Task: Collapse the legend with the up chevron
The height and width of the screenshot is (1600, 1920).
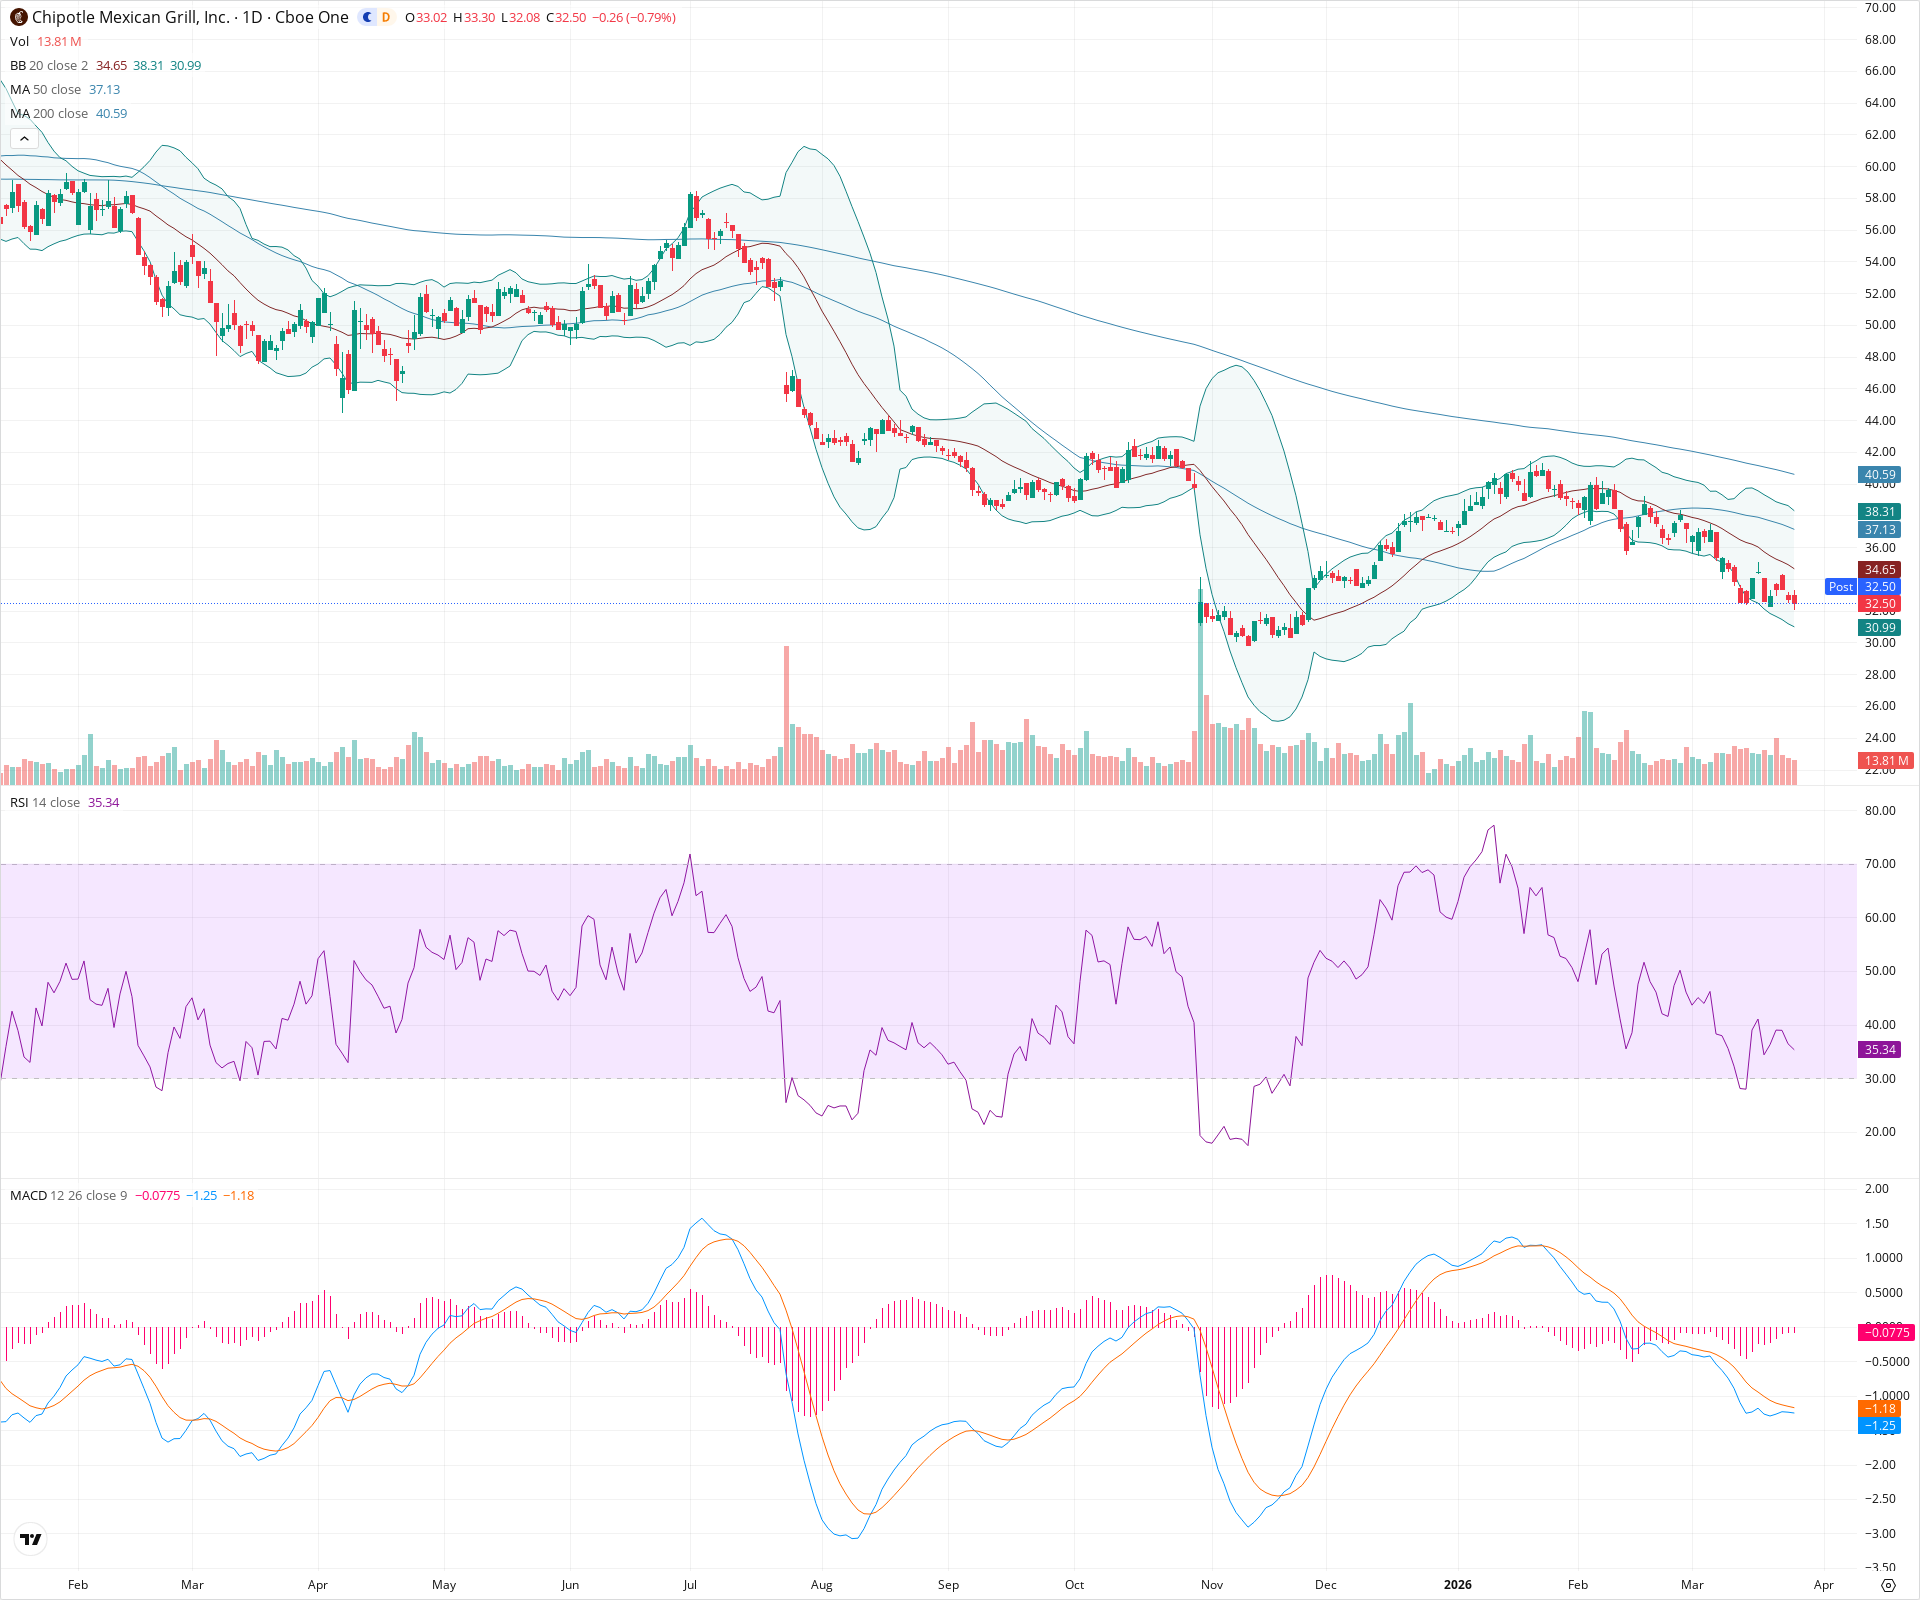Action: [x=23, y=137]
